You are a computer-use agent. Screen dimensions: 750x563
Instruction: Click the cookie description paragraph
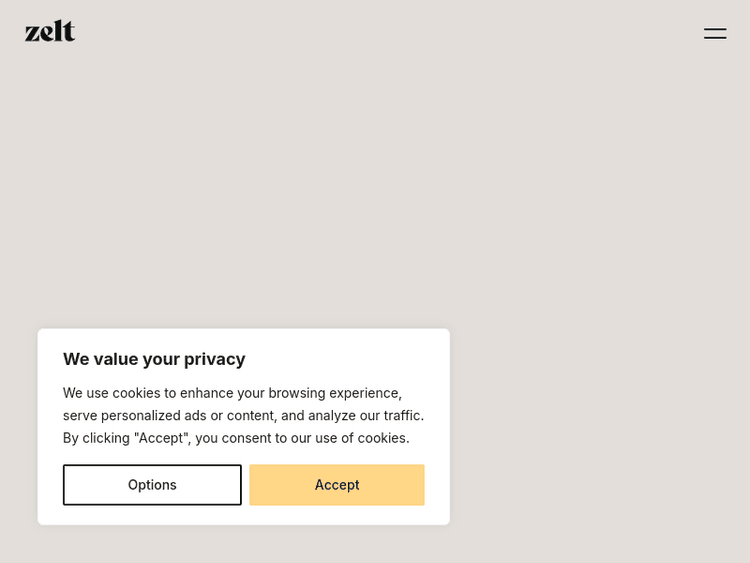pos(243,415)
